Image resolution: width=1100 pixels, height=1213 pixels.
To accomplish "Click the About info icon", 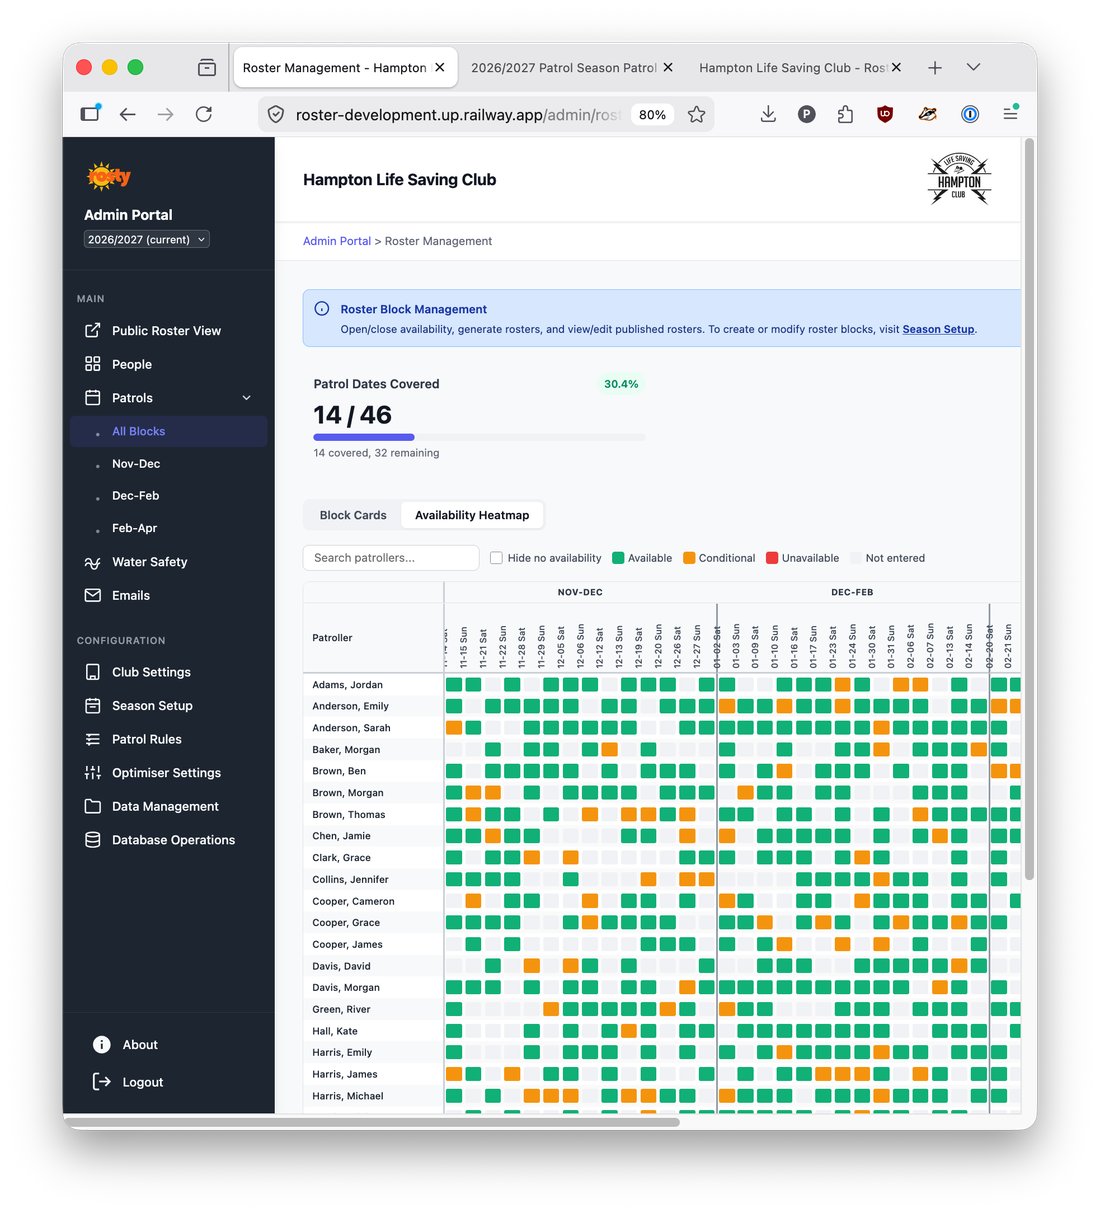I will (x=102, y=1045).
